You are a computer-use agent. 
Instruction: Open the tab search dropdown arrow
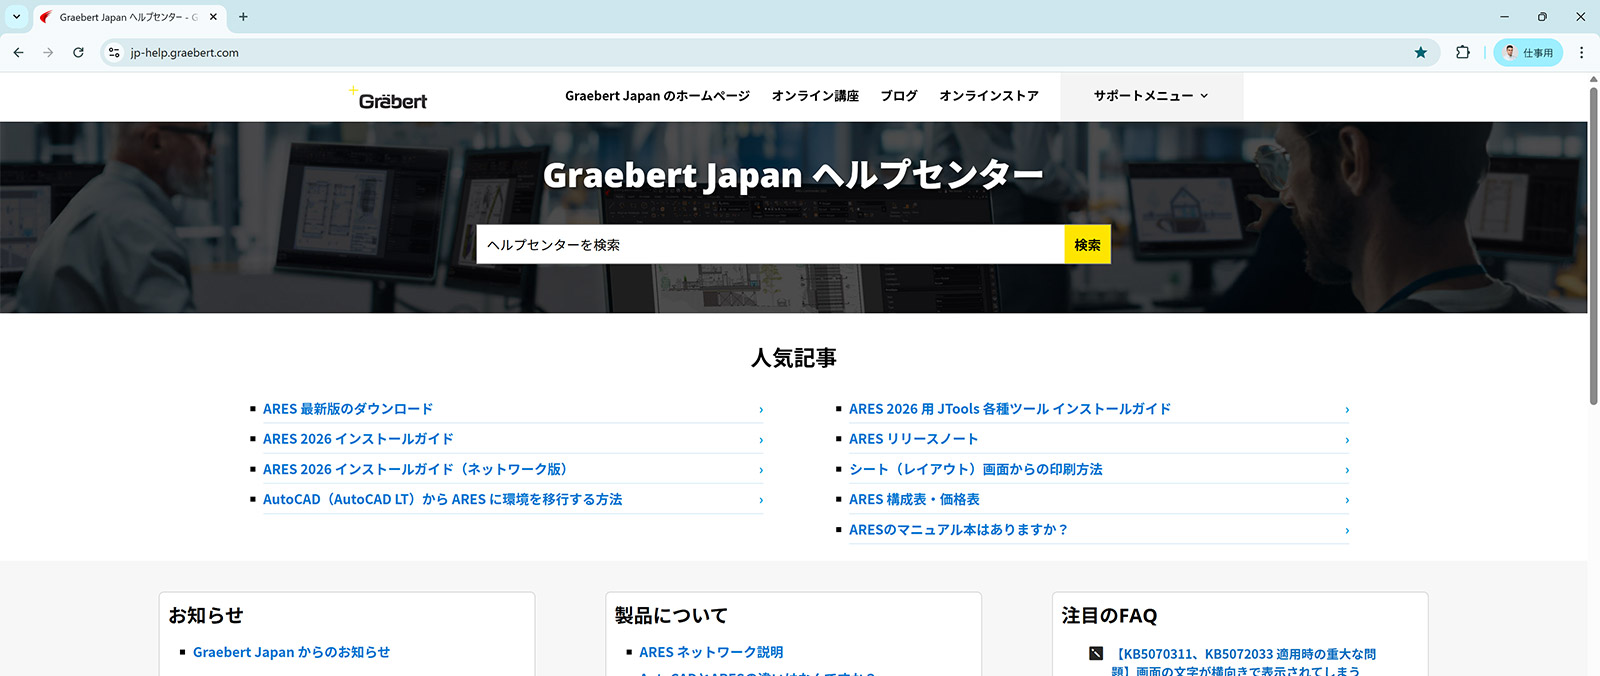coord(16,17)
